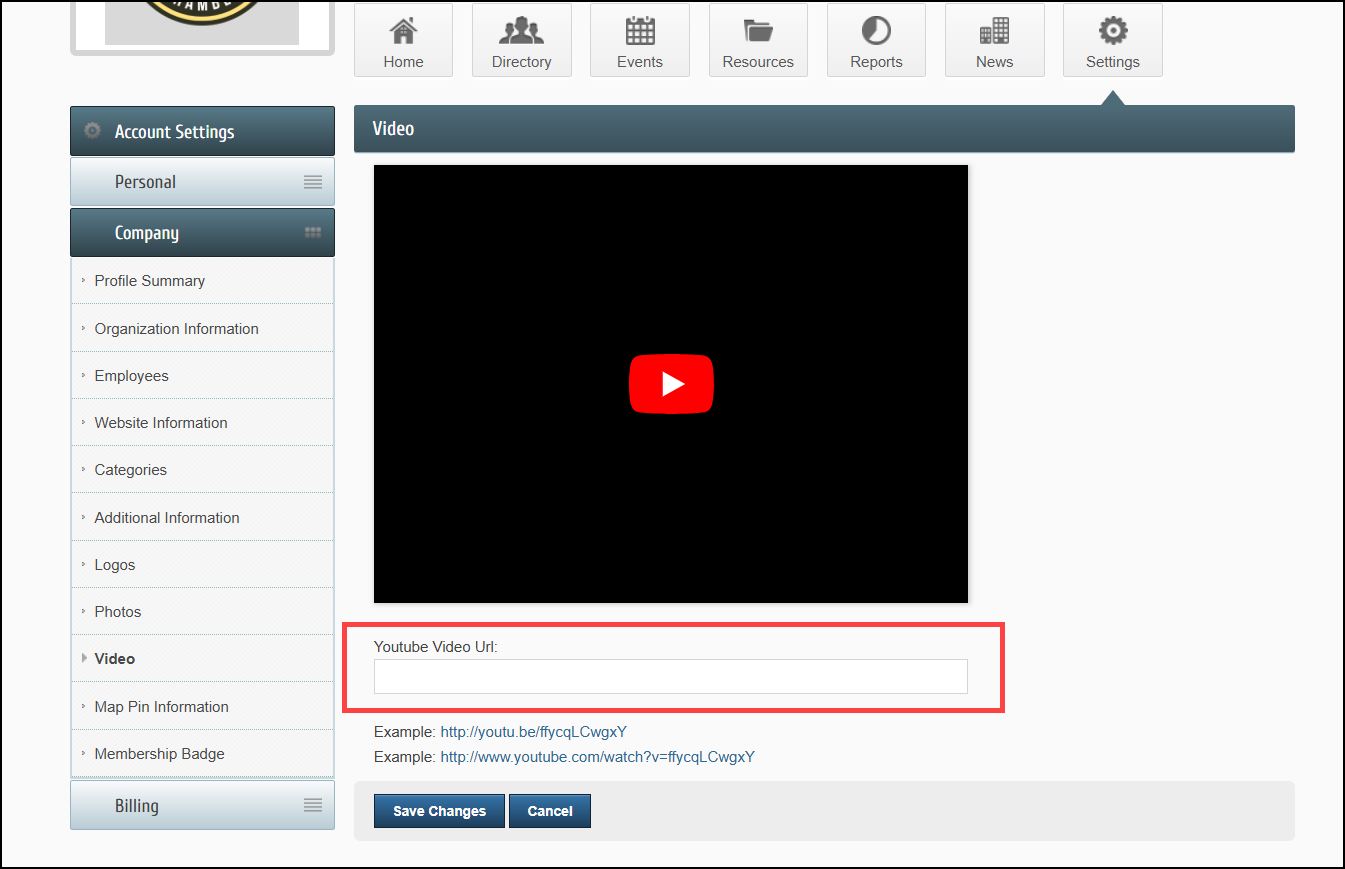Go to Organization Information page
The width and height of the screenshot is (1345, 869).
[176, 329]
